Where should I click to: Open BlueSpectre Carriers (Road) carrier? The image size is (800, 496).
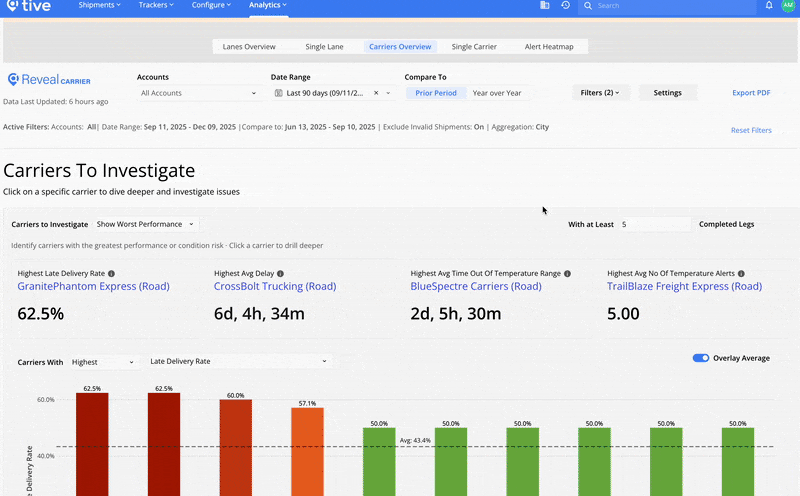476,286
